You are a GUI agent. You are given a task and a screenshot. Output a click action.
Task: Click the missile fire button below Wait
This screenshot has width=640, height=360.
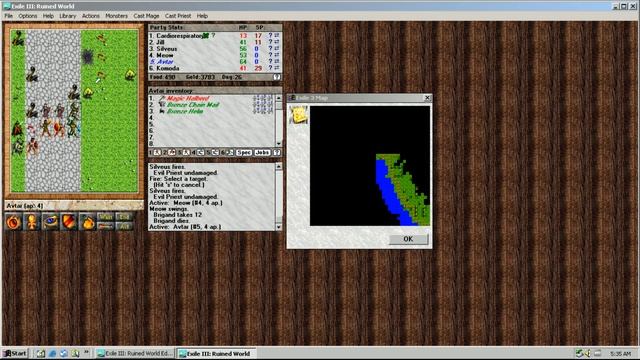pos(106,227)
